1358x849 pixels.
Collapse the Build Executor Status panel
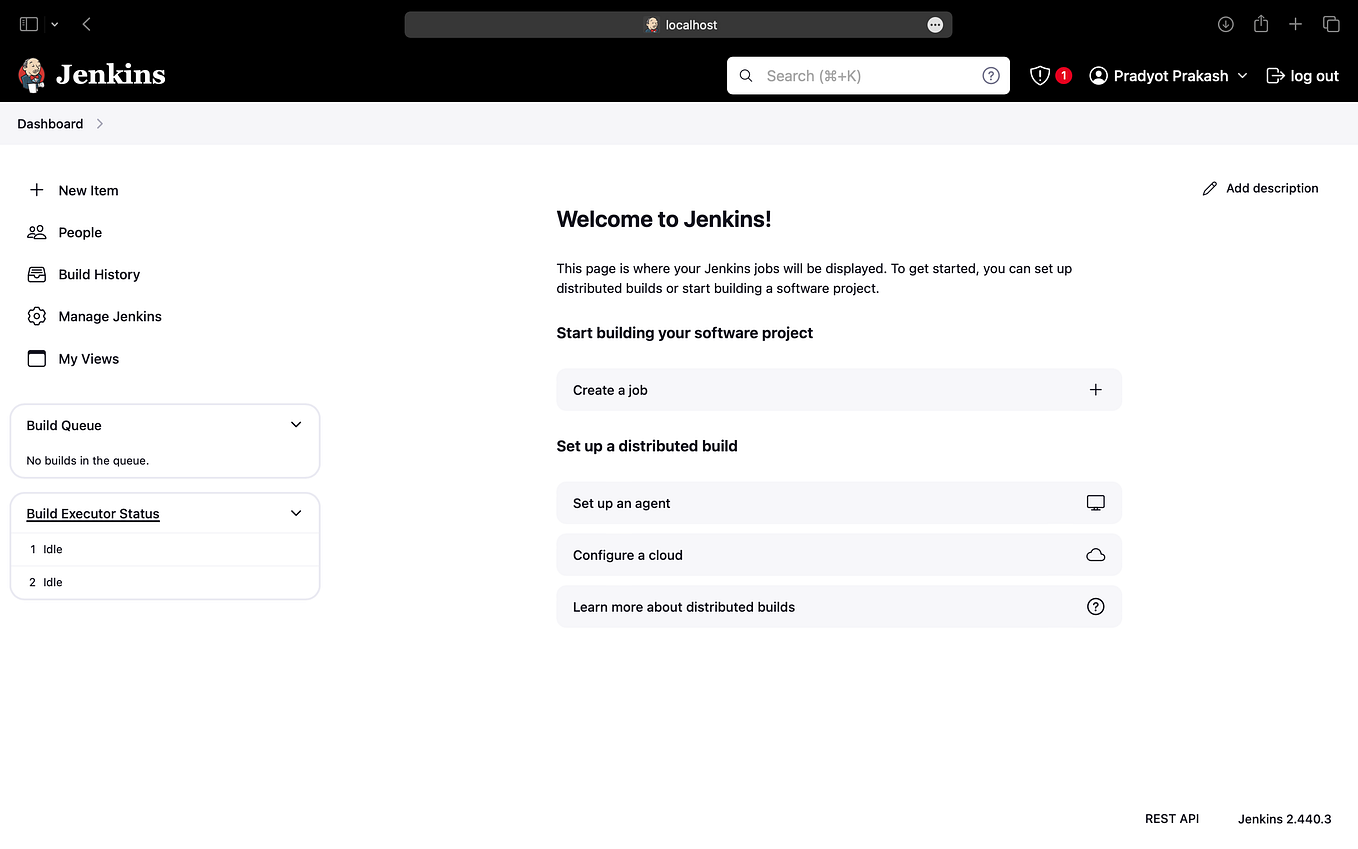295,512
